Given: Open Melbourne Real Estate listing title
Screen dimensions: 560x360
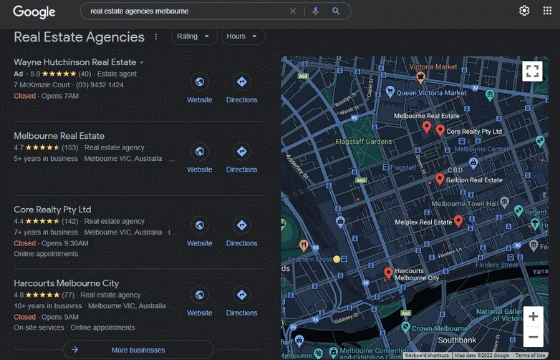Looking at the screenshot, I should [x=59, y=136].
